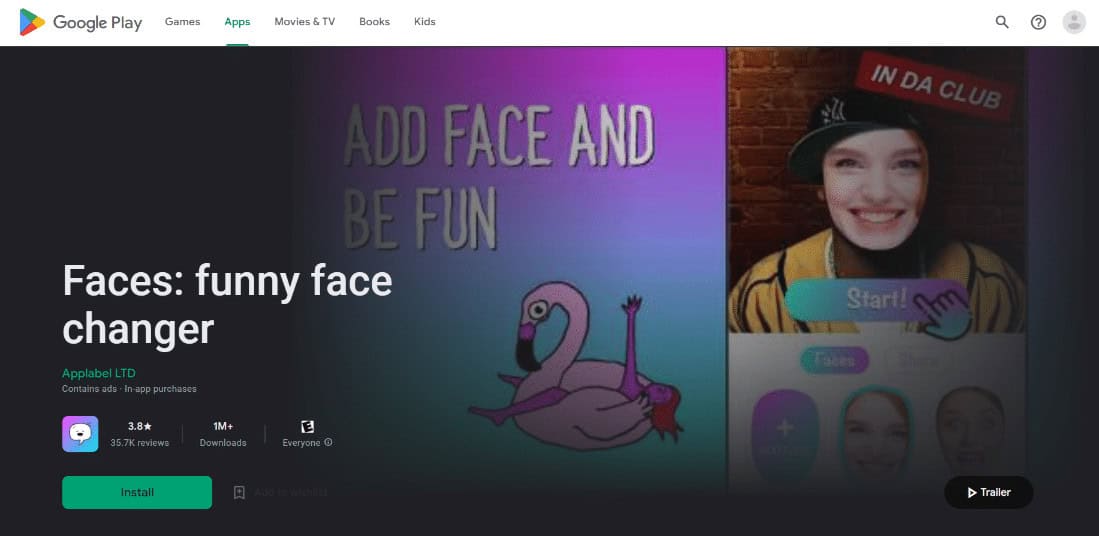Click the 35.7K reviews label
Screen dimensions: 1099x536
click(139, 443)
